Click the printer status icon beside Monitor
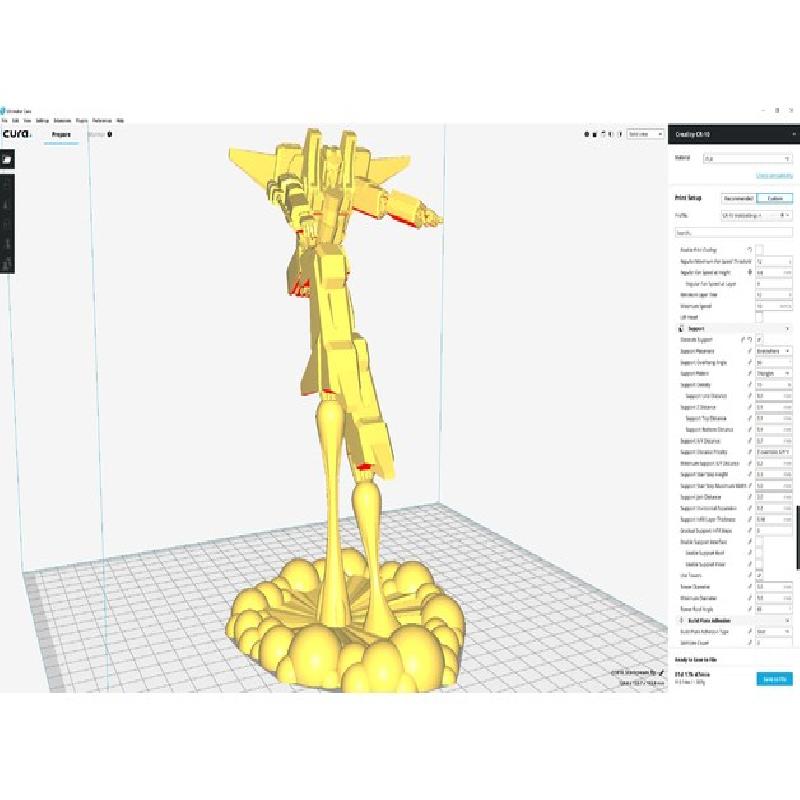 110,135
